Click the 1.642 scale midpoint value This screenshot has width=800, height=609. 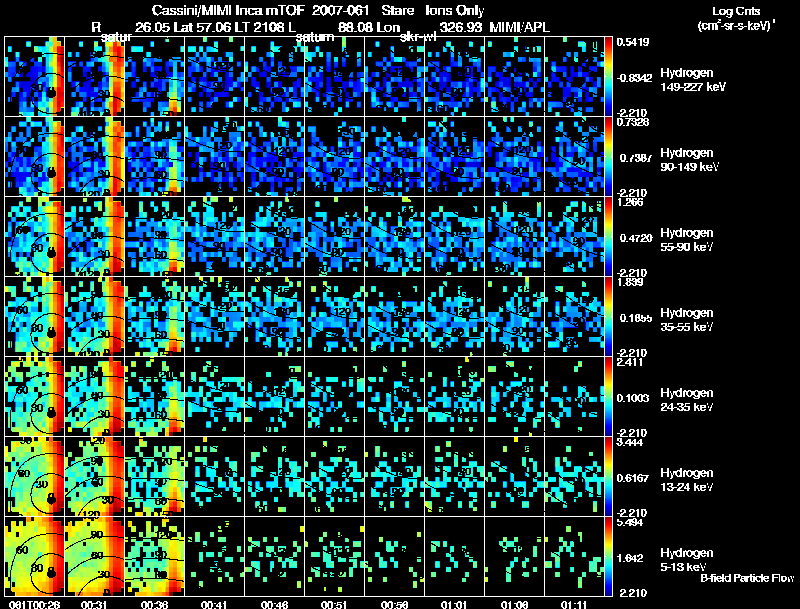coord(630,559)
